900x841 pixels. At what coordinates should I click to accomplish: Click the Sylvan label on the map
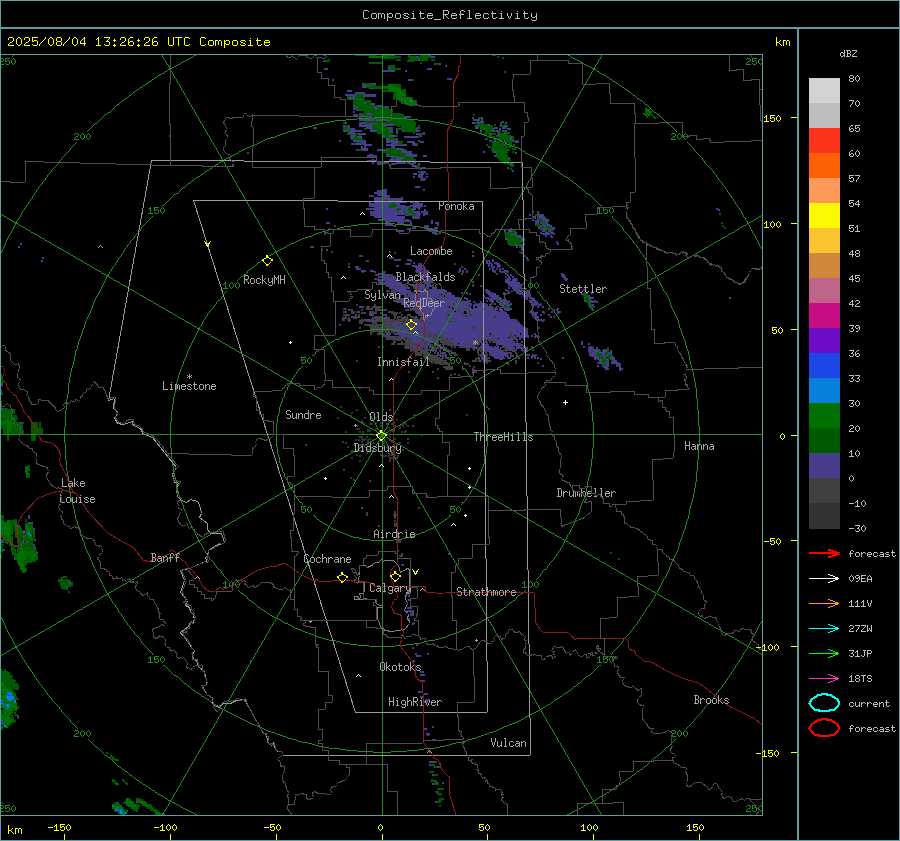(382, 295)
